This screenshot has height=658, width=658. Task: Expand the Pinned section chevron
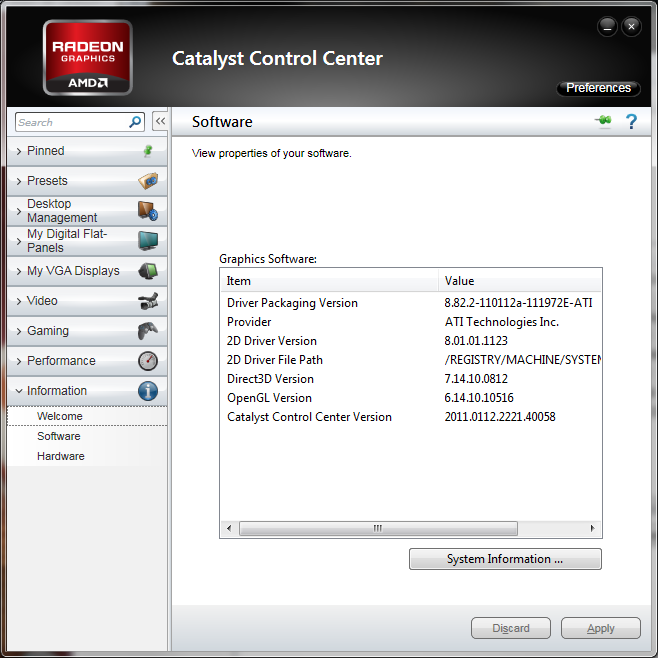(19, 151)
